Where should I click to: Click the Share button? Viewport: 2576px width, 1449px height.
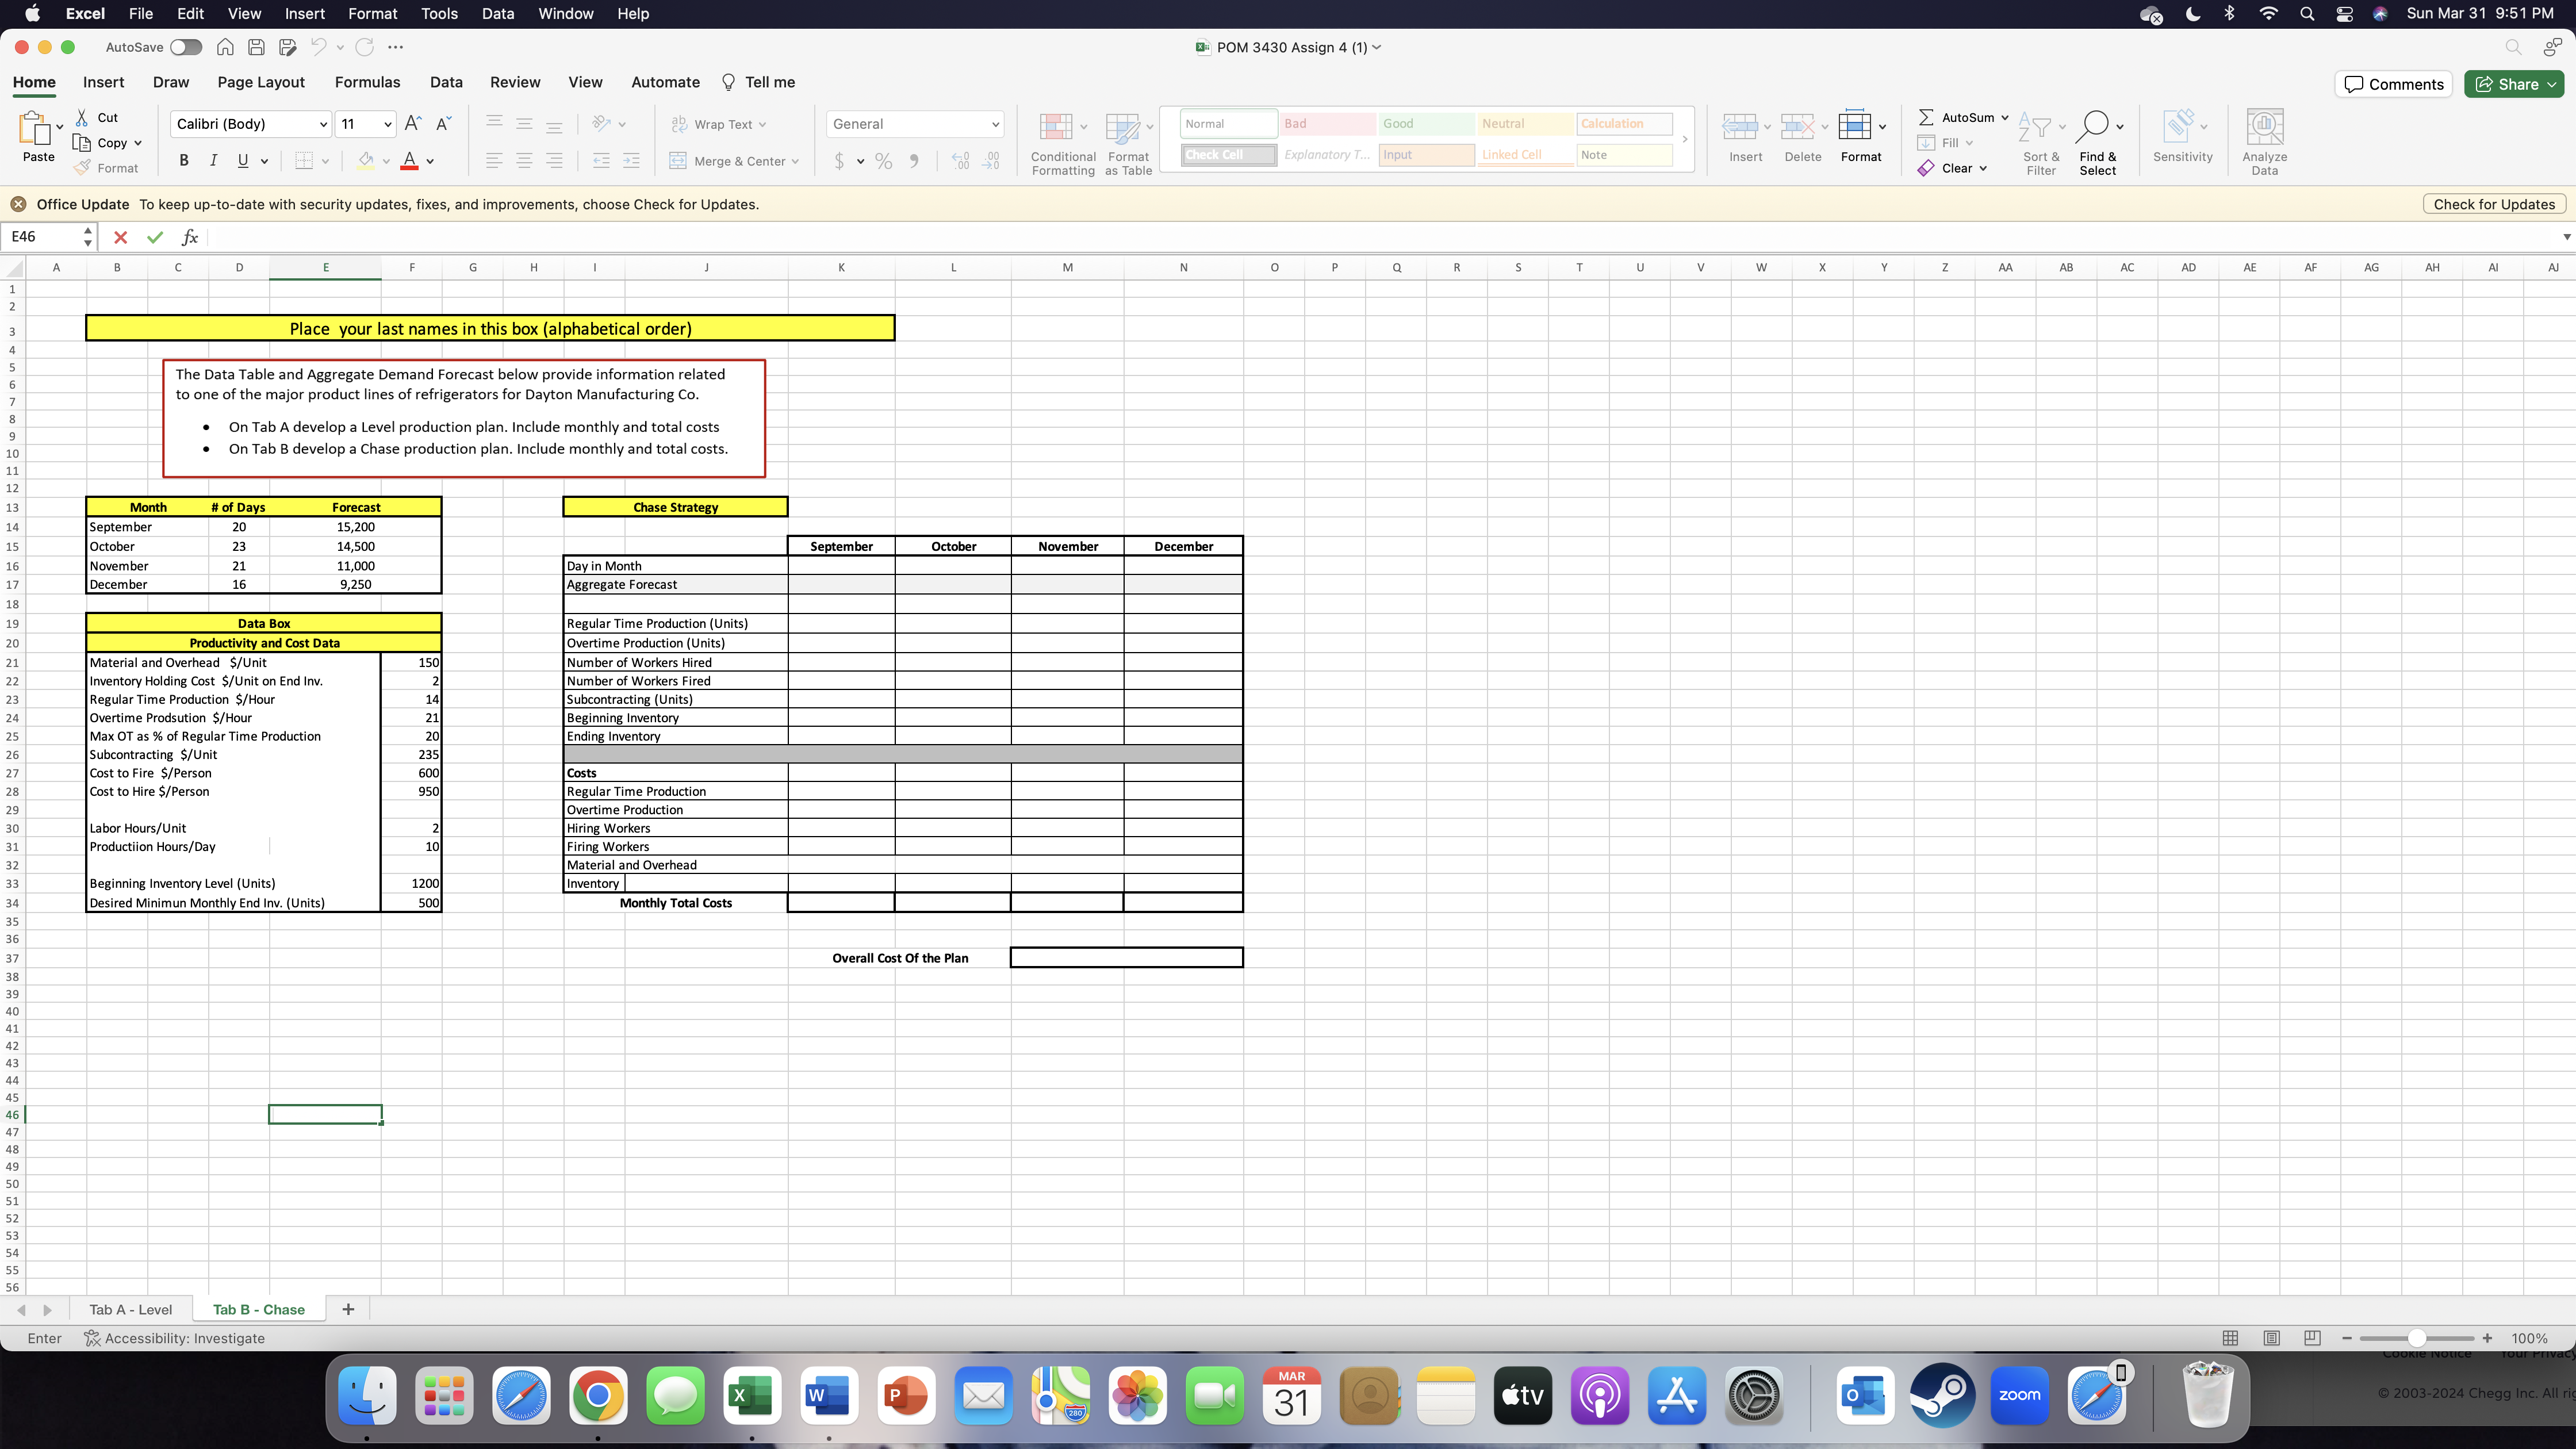(2513, 84)
